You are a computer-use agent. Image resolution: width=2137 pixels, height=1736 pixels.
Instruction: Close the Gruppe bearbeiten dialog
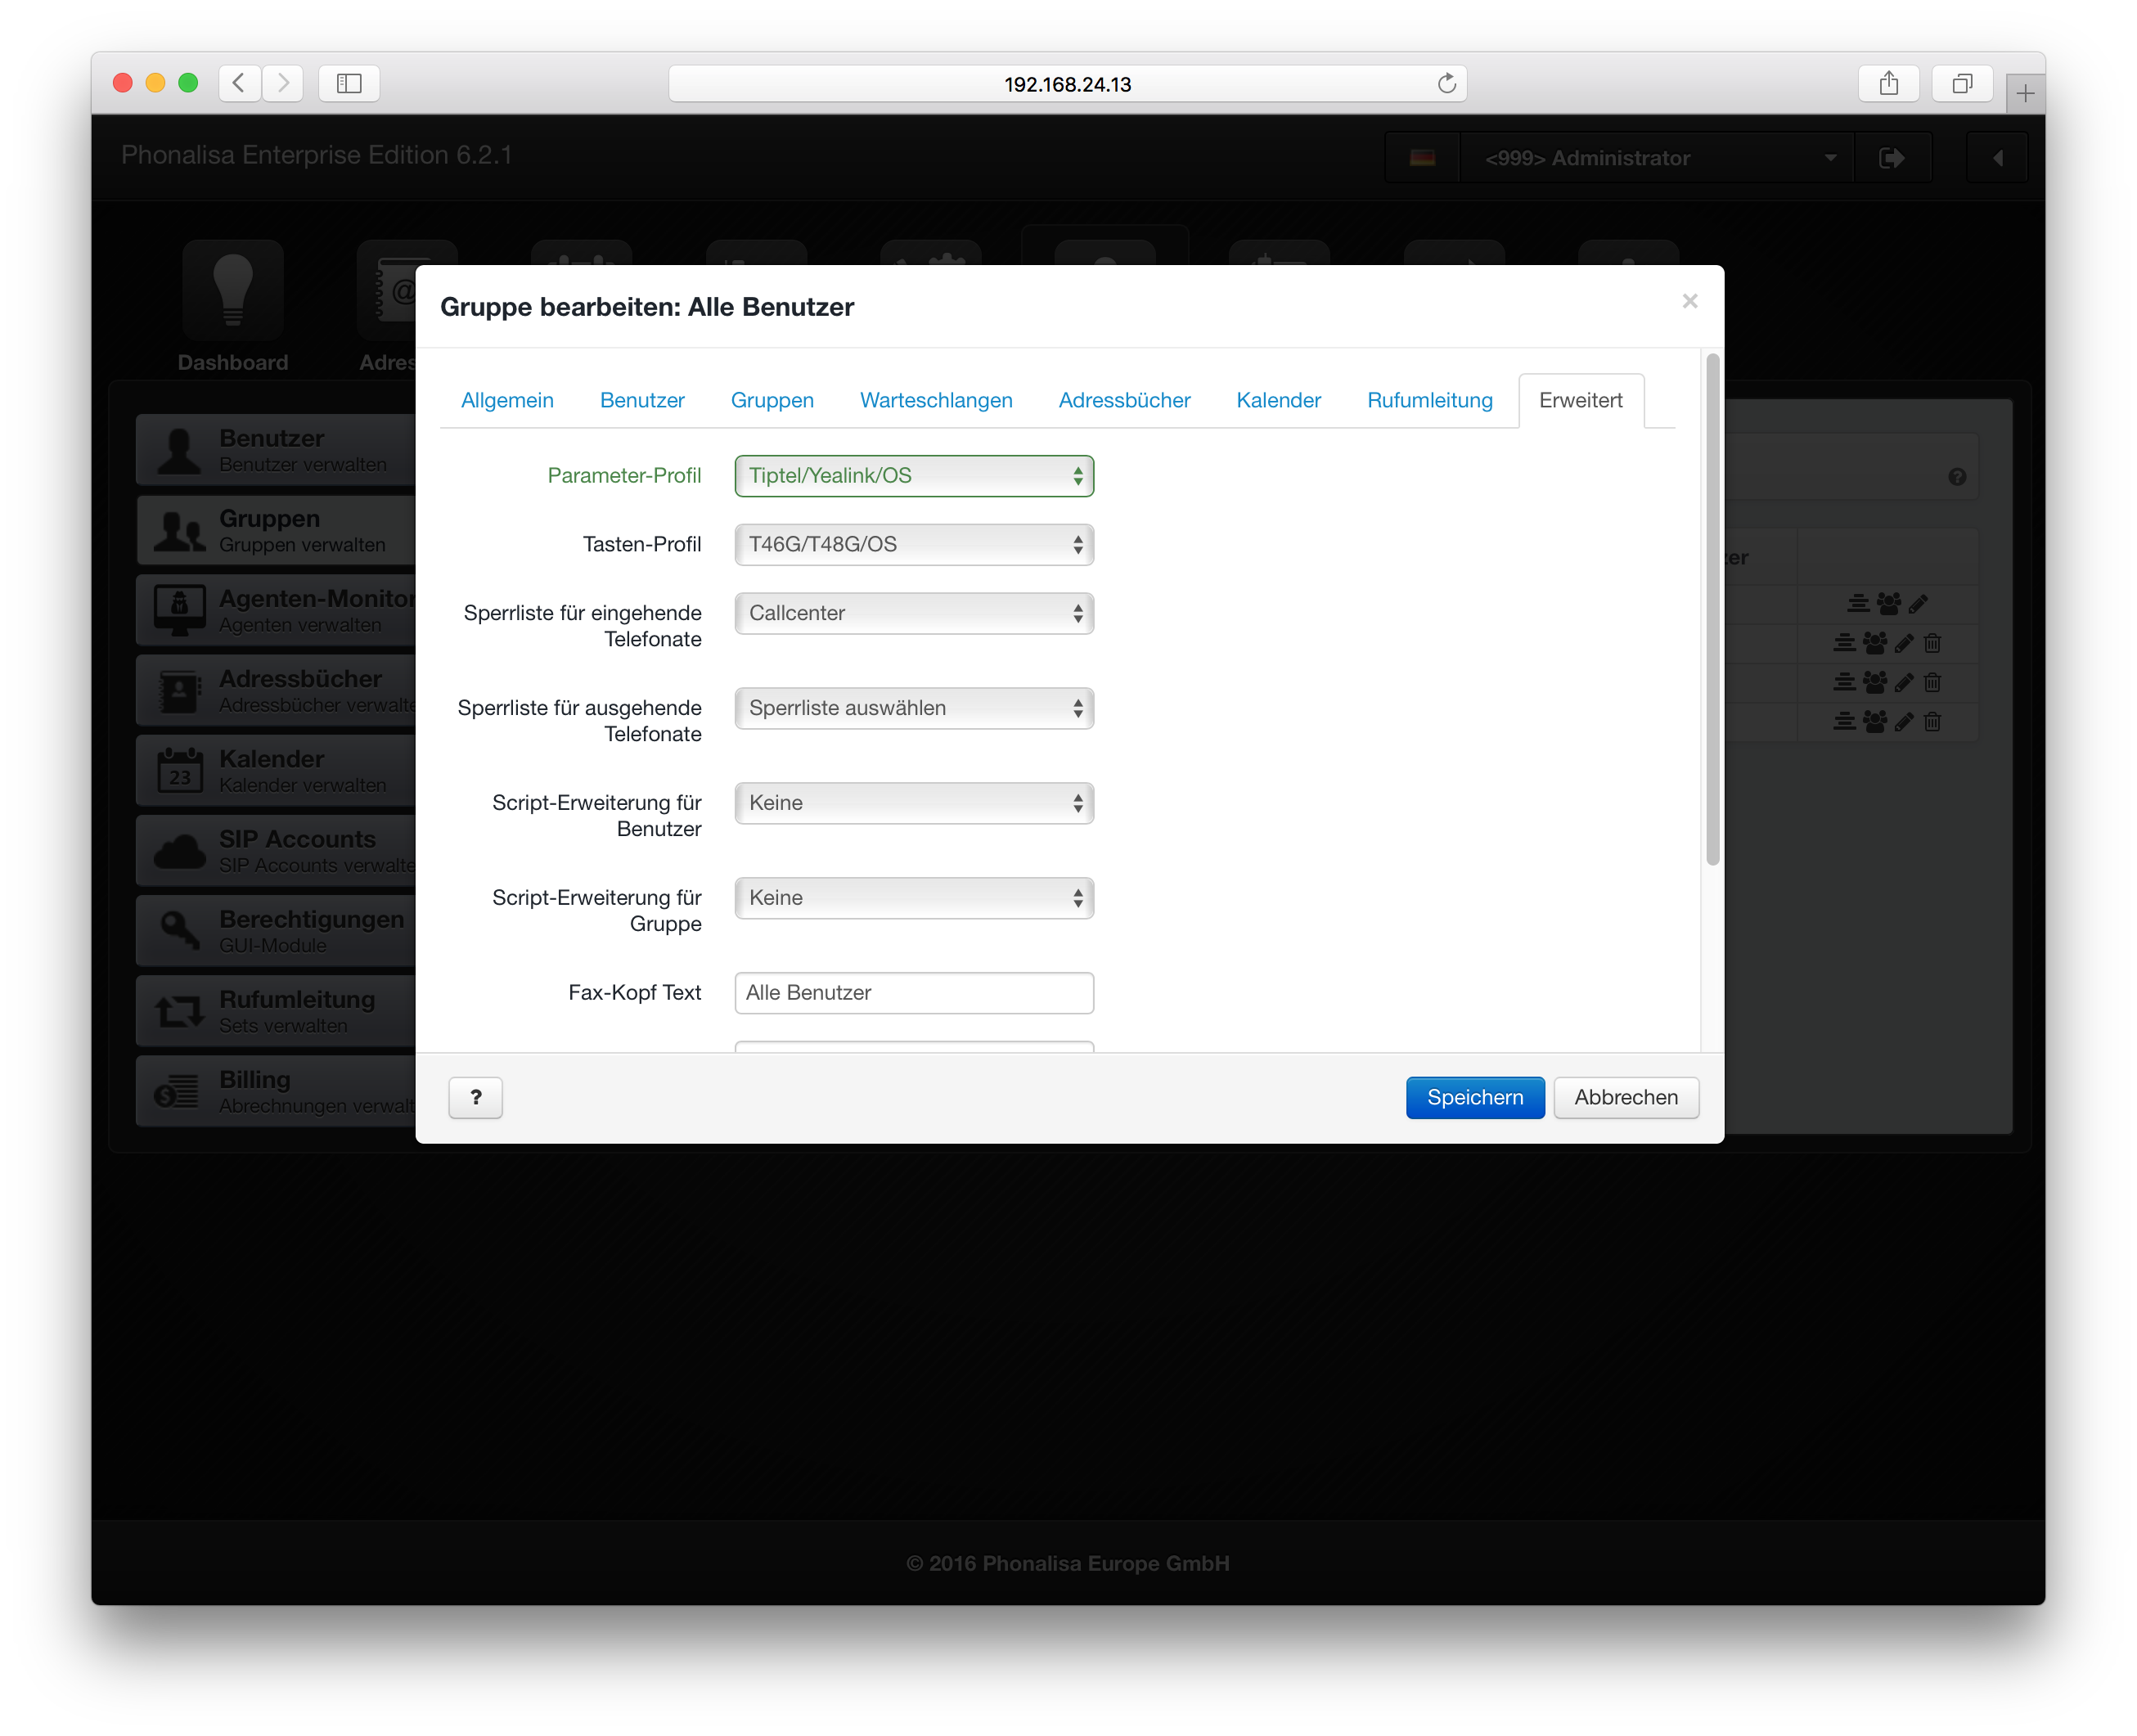[x=1689, y=302]
